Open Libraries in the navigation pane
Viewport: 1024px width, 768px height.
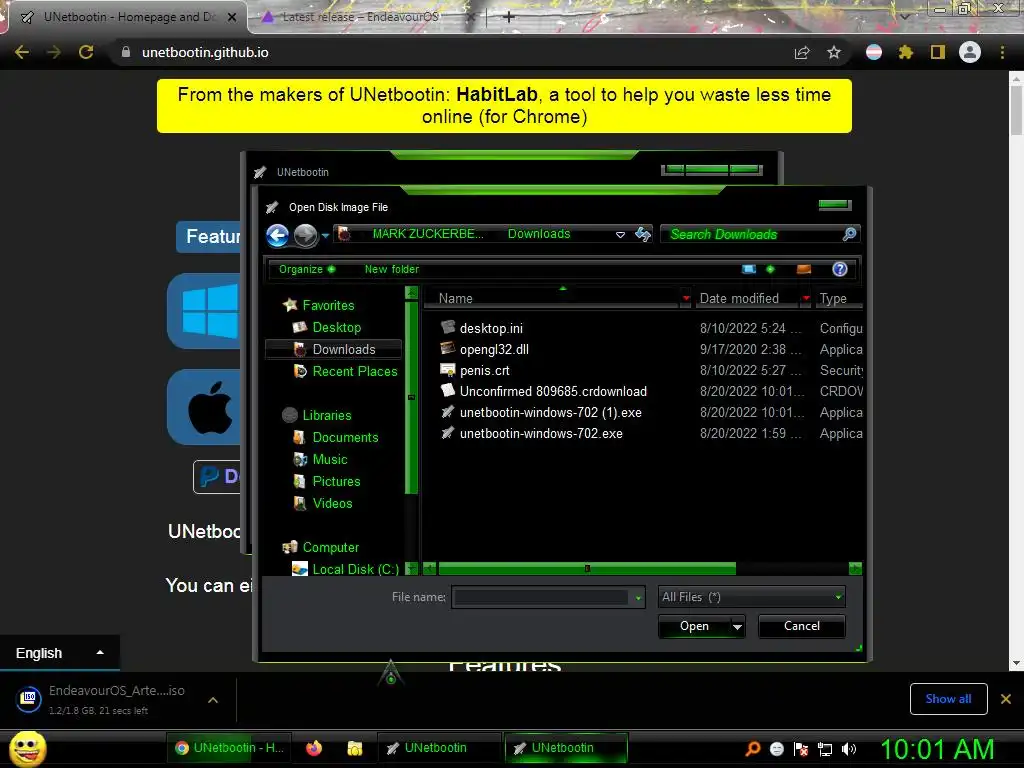327,415
